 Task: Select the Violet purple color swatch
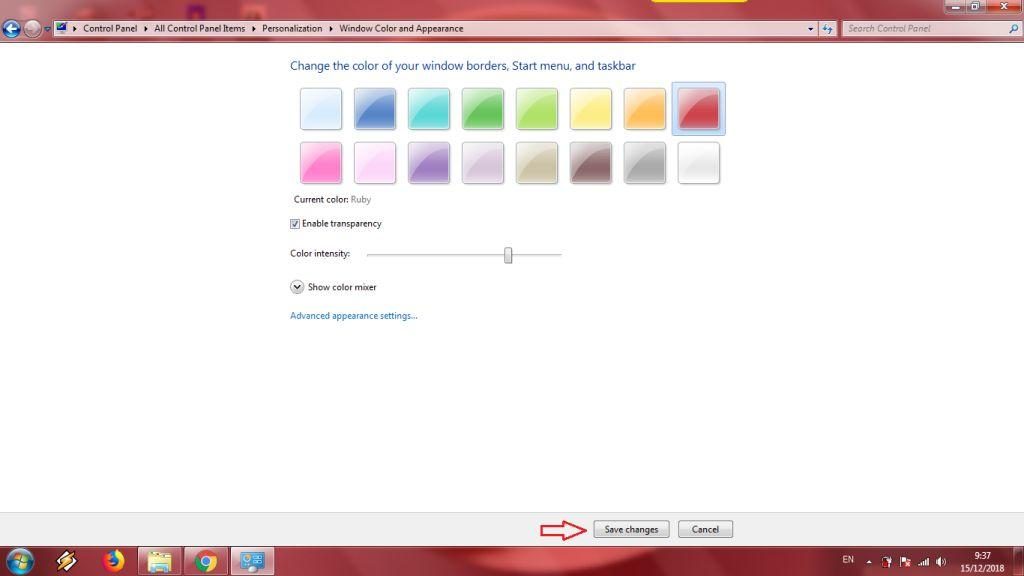428,163
